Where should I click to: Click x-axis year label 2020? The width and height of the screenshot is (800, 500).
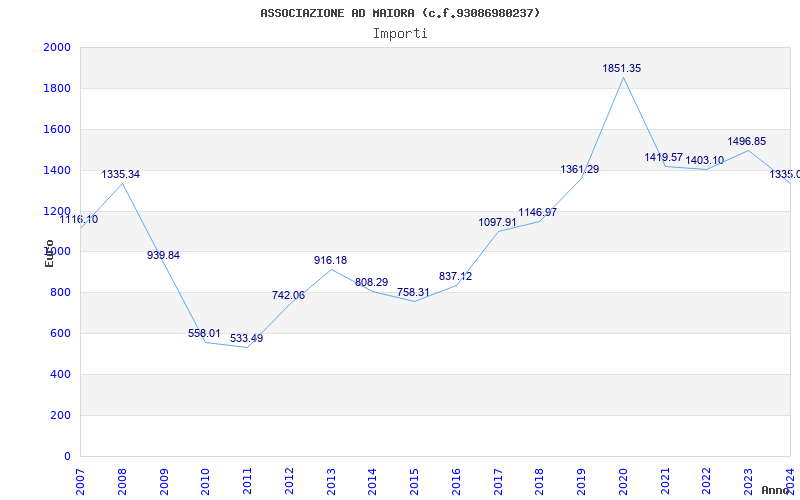click(x=623, y=482)
